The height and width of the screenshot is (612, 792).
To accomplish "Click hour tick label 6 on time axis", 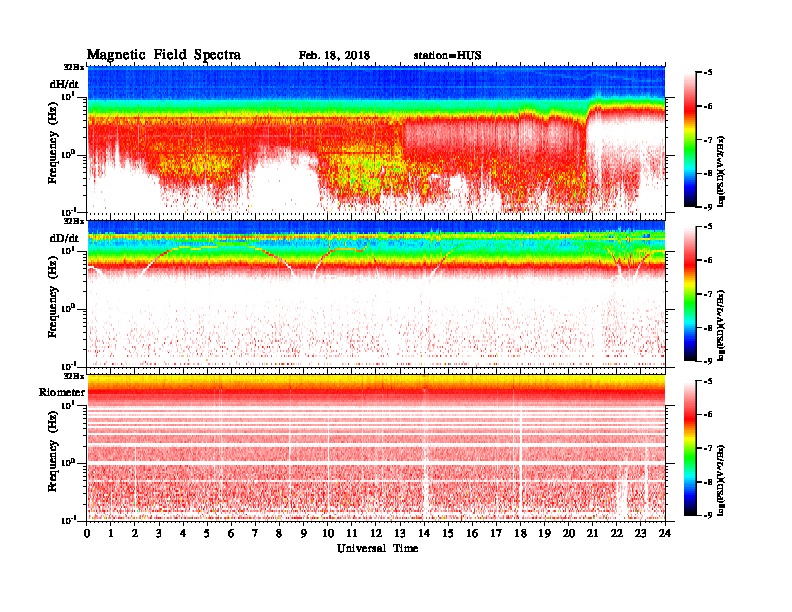I will tap(231, 533).
